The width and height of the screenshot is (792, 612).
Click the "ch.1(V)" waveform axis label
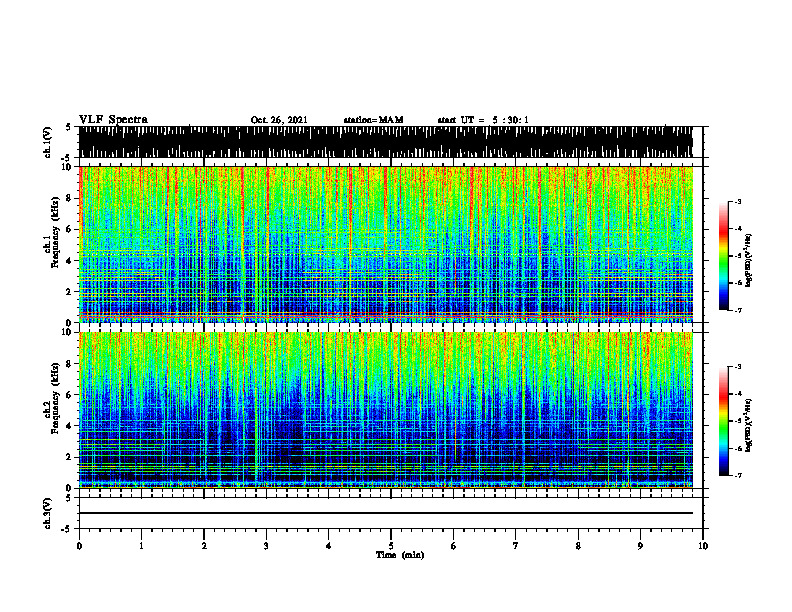coord(48,142)
